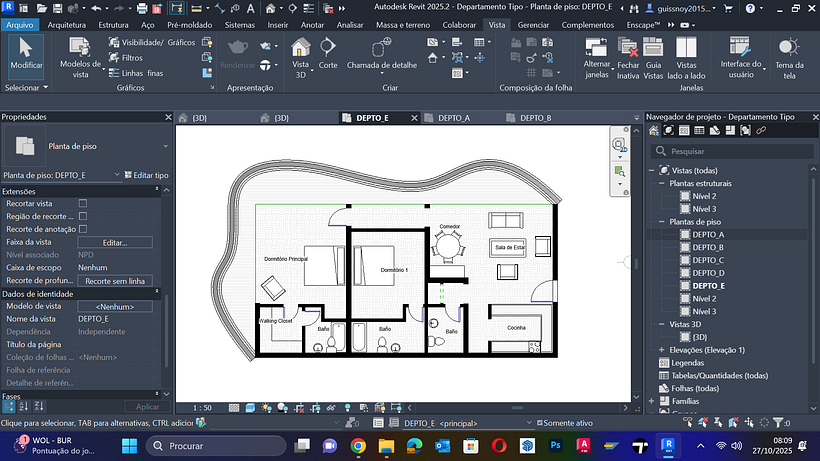This screenshot has width=820, height=461.
Task: Collapse the Plantas de piso tree node
Action: [x=661, y=221]
